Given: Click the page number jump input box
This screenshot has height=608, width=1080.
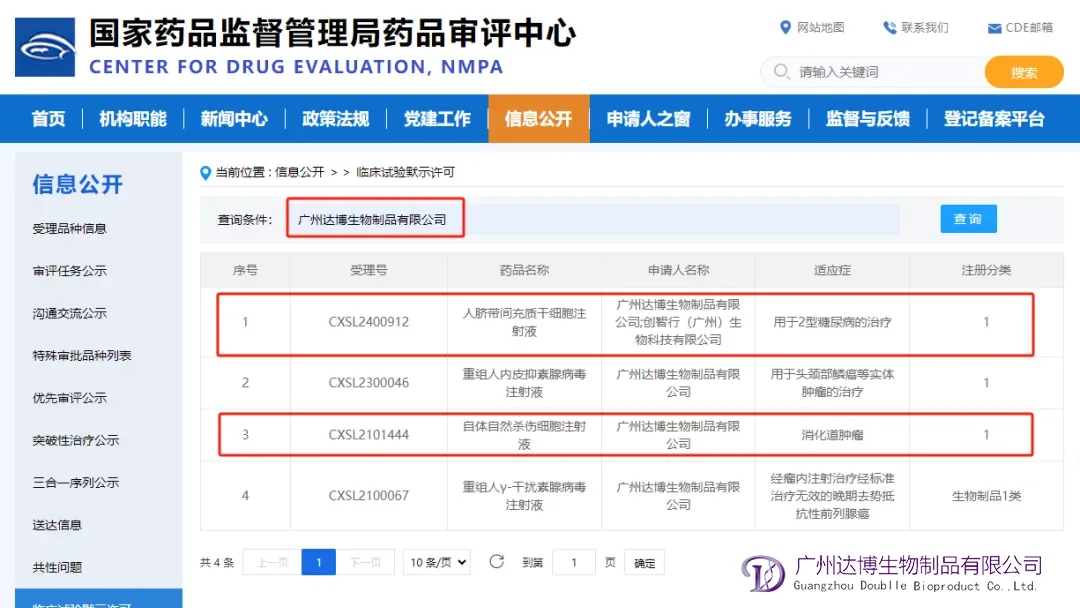Looking at the screenshot, I should [x=574, y=563].
